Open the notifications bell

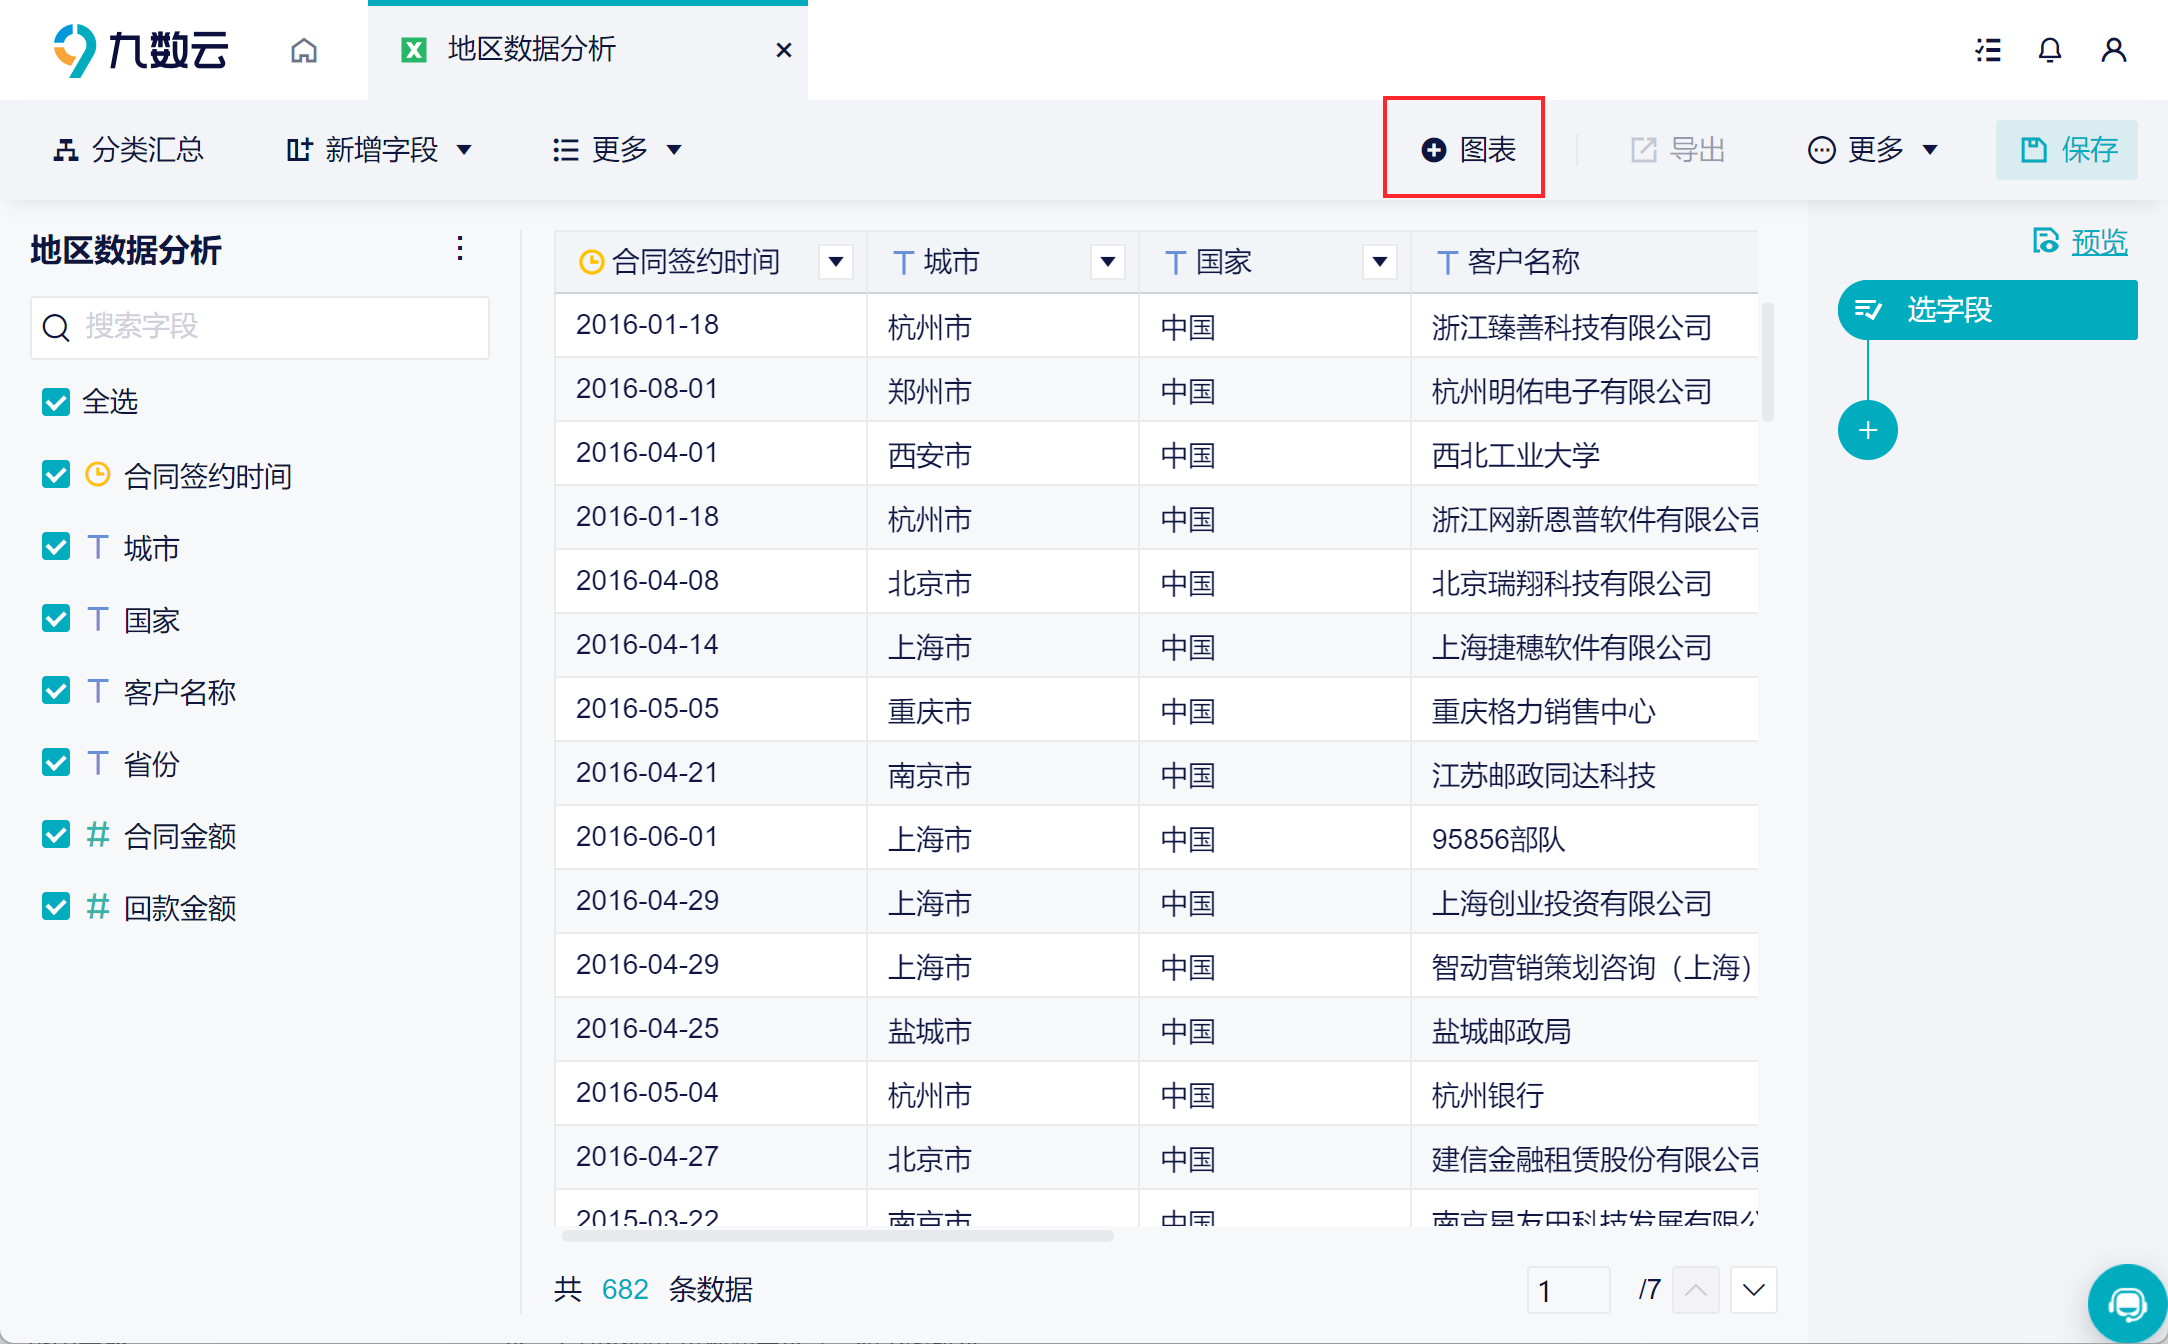click(2050, 50)
